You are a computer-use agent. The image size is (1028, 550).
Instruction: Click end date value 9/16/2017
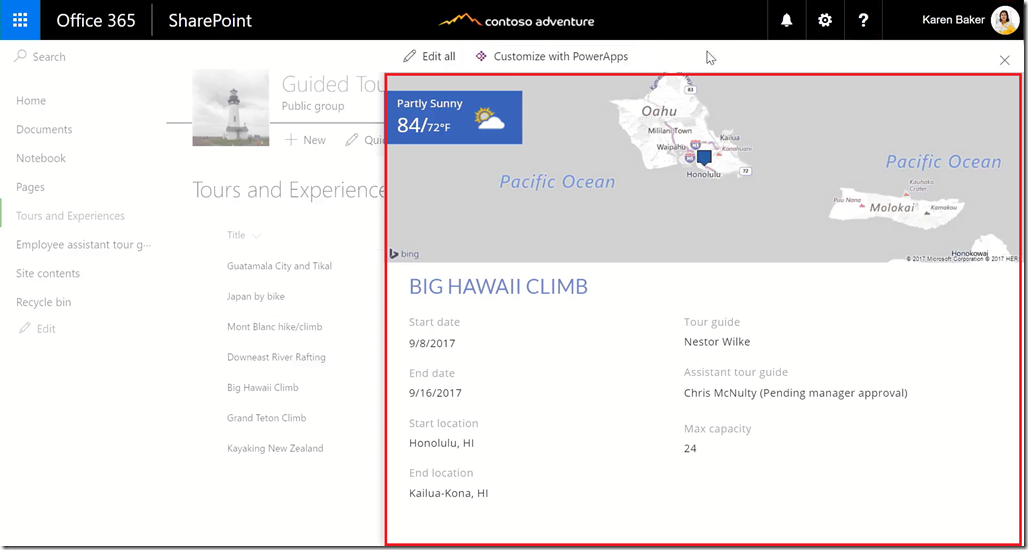coord(435,393)
